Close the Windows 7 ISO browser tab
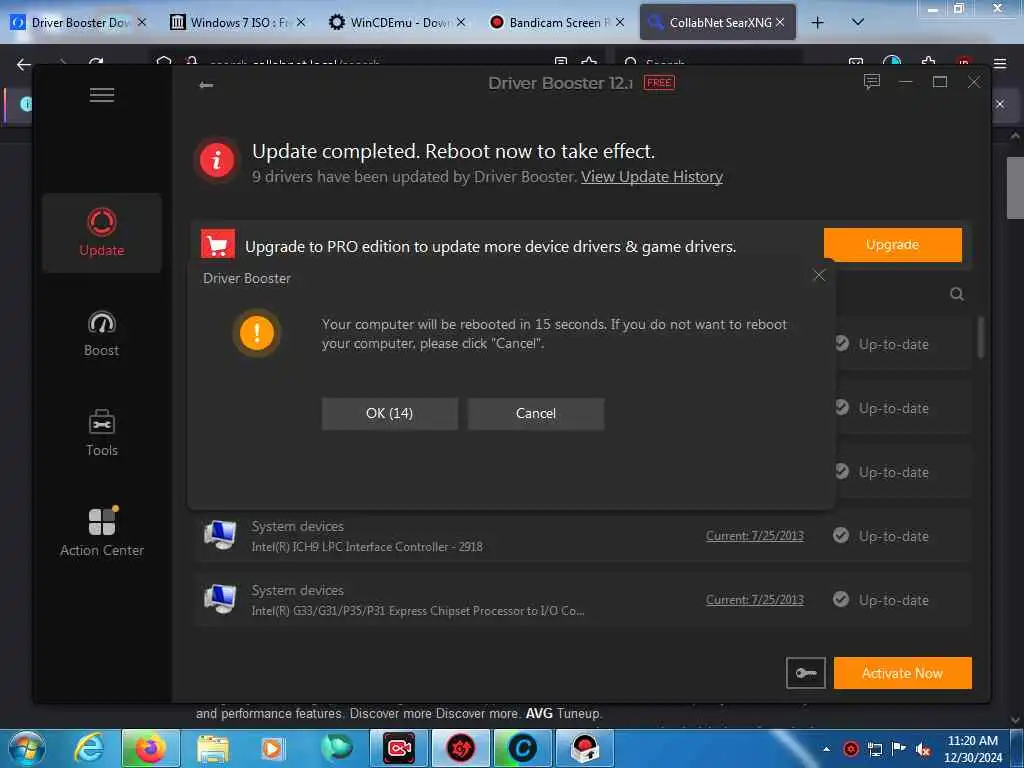The height and width of the screenshot is (768, 1024). [x=301, y=22]
